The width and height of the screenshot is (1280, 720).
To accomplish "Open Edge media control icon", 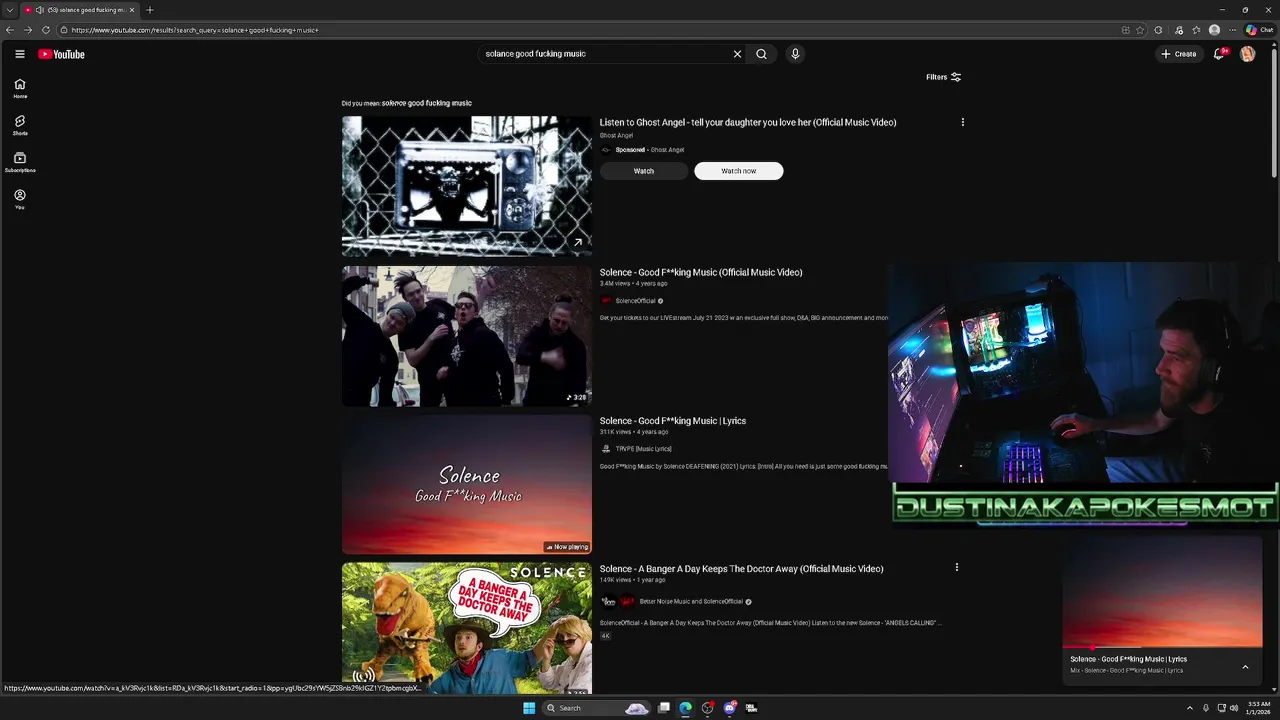I will coord(1179,30).
